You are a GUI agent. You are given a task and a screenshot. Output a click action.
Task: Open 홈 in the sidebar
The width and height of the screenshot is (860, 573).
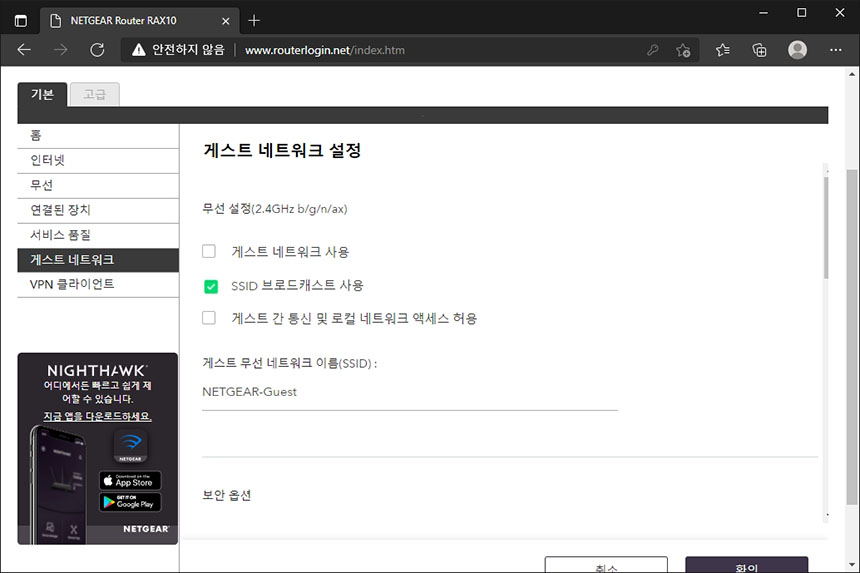98,136
